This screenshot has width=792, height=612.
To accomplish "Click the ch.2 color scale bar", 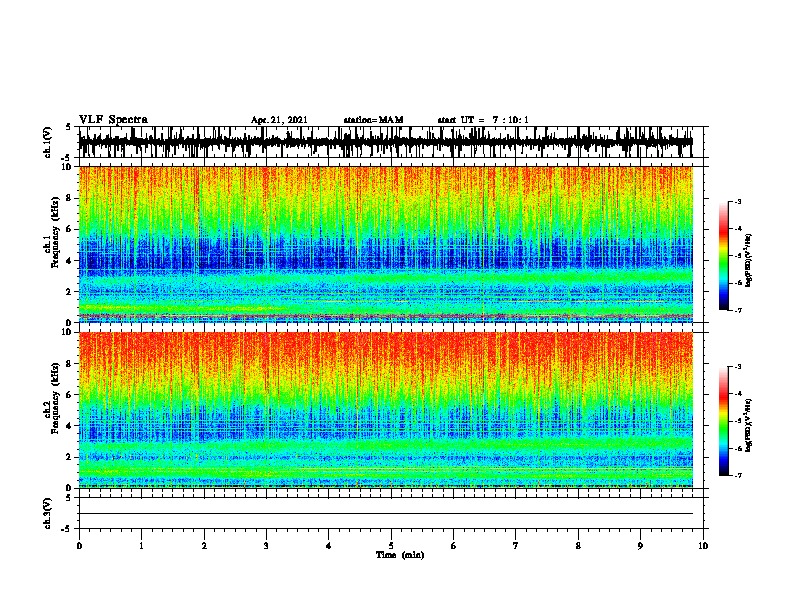I will (724, 421).
